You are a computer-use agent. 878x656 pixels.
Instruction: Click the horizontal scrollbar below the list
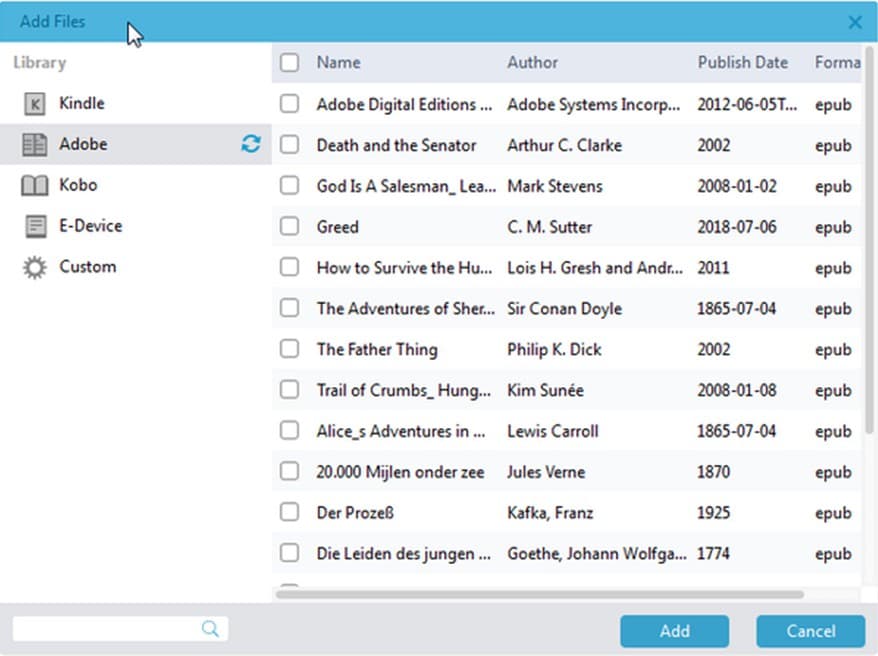click(x=540, y=594)
